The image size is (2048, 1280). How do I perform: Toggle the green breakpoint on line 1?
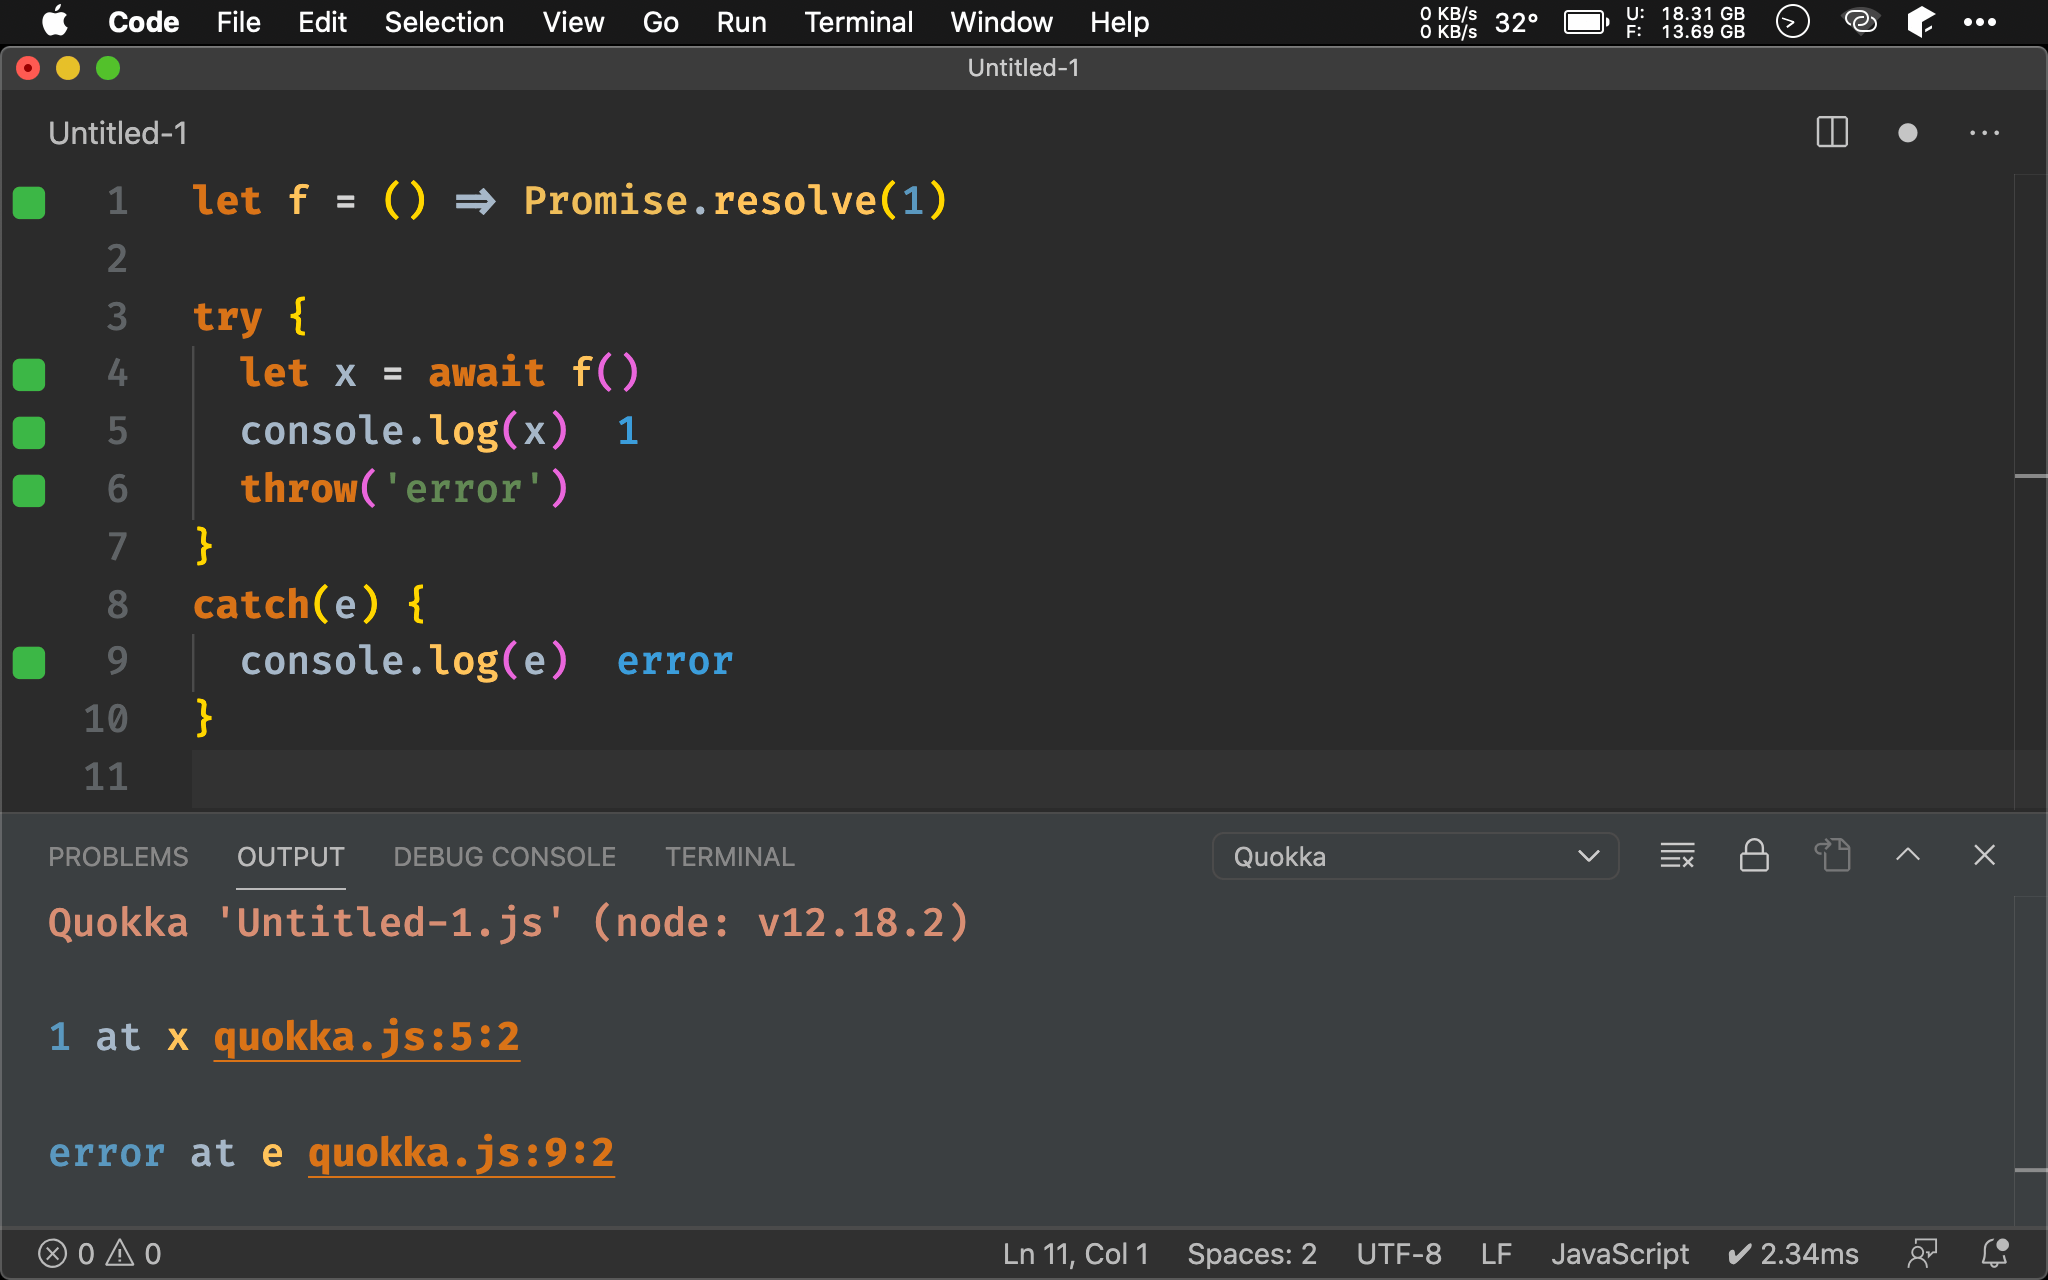29,201
